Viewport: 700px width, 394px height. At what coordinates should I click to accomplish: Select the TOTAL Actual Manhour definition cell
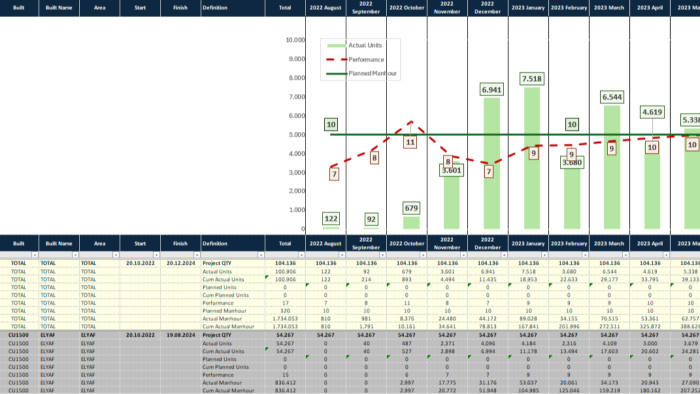pos(233,319)
